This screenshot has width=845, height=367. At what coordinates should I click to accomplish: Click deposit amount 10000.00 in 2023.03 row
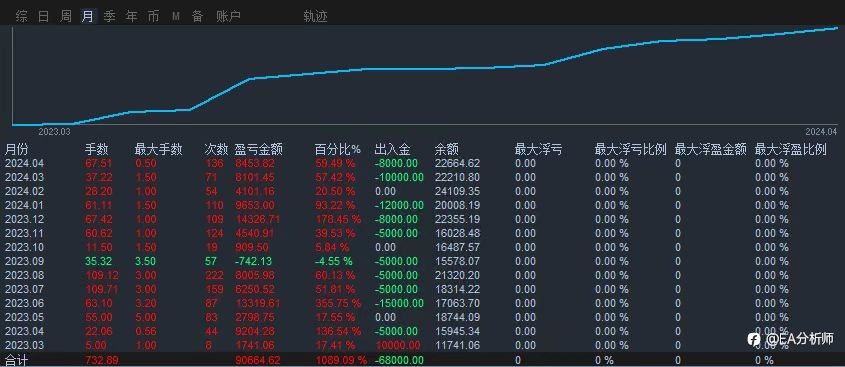[398, 345]
